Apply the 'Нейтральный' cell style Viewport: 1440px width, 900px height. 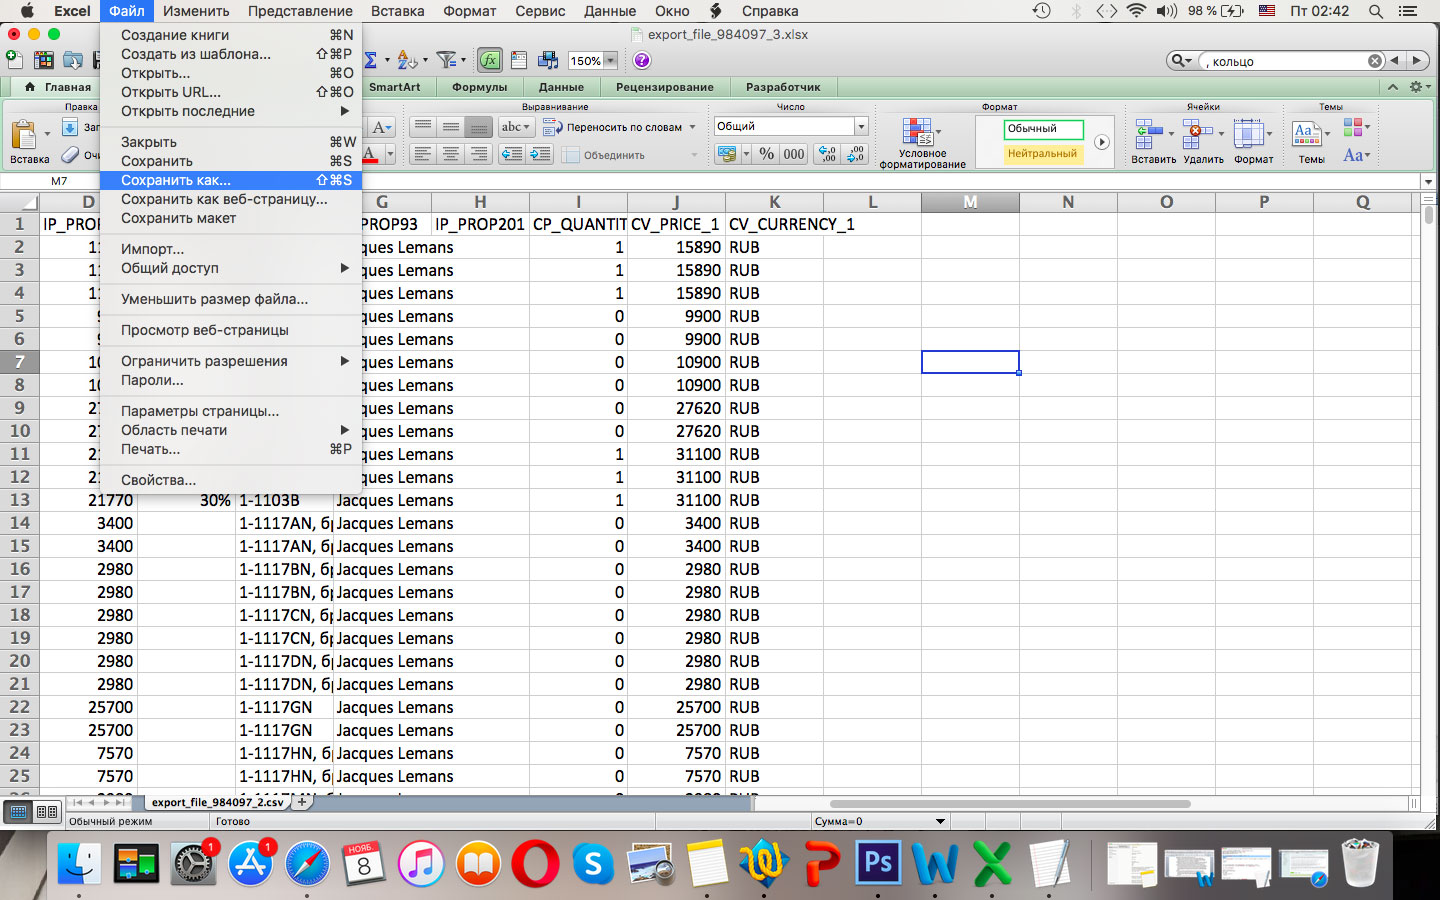1043,154
